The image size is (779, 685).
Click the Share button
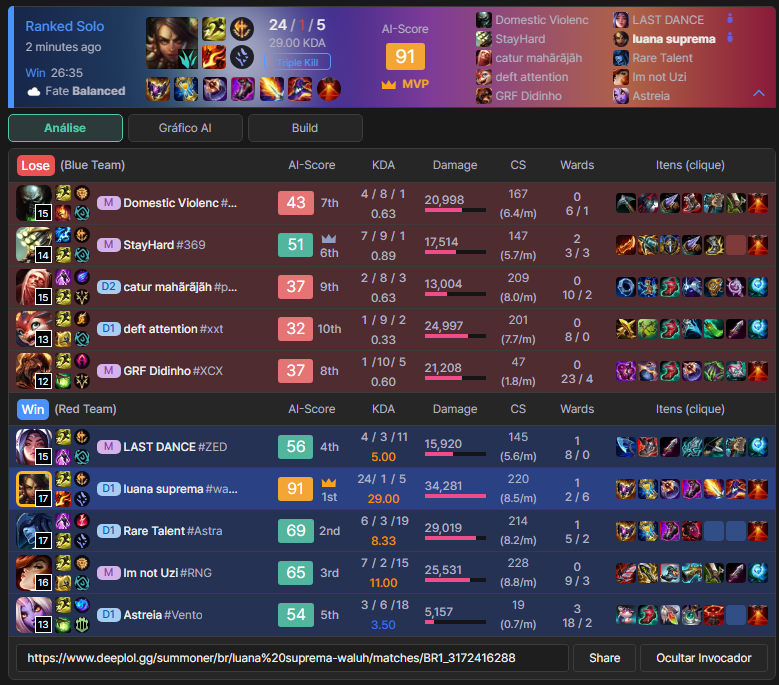[605, 658]
